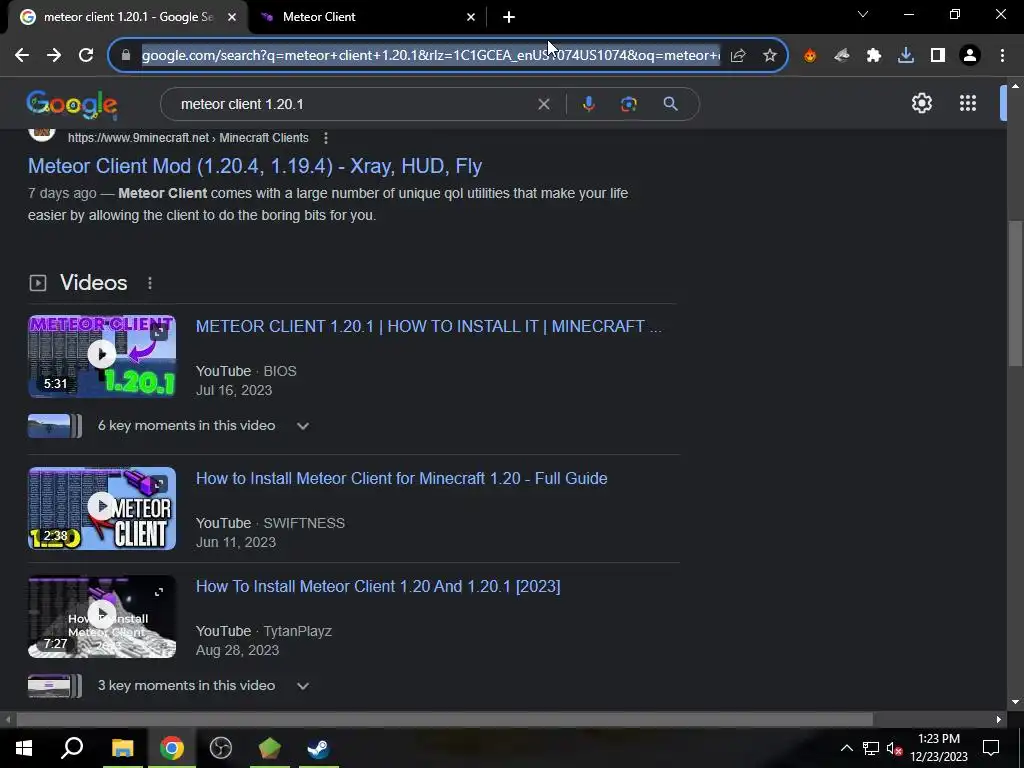
Task: Open the Chrome profile avatar
Action: point(970,56)
